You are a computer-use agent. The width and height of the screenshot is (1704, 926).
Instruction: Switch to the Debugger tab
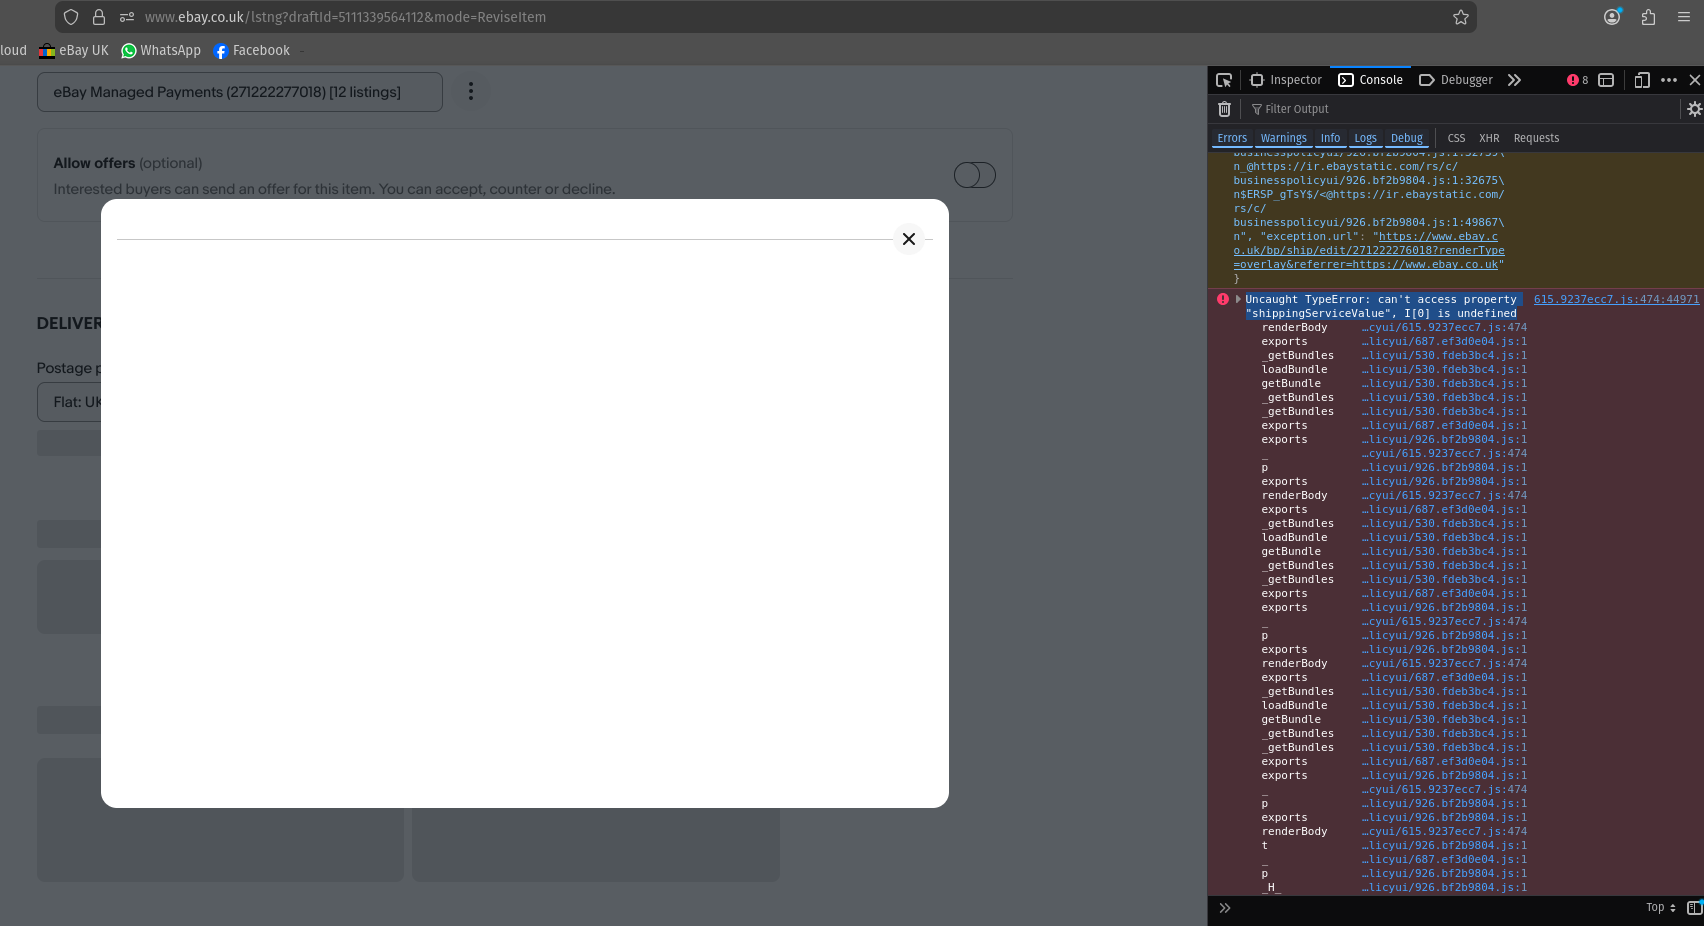coord(1456,80)
